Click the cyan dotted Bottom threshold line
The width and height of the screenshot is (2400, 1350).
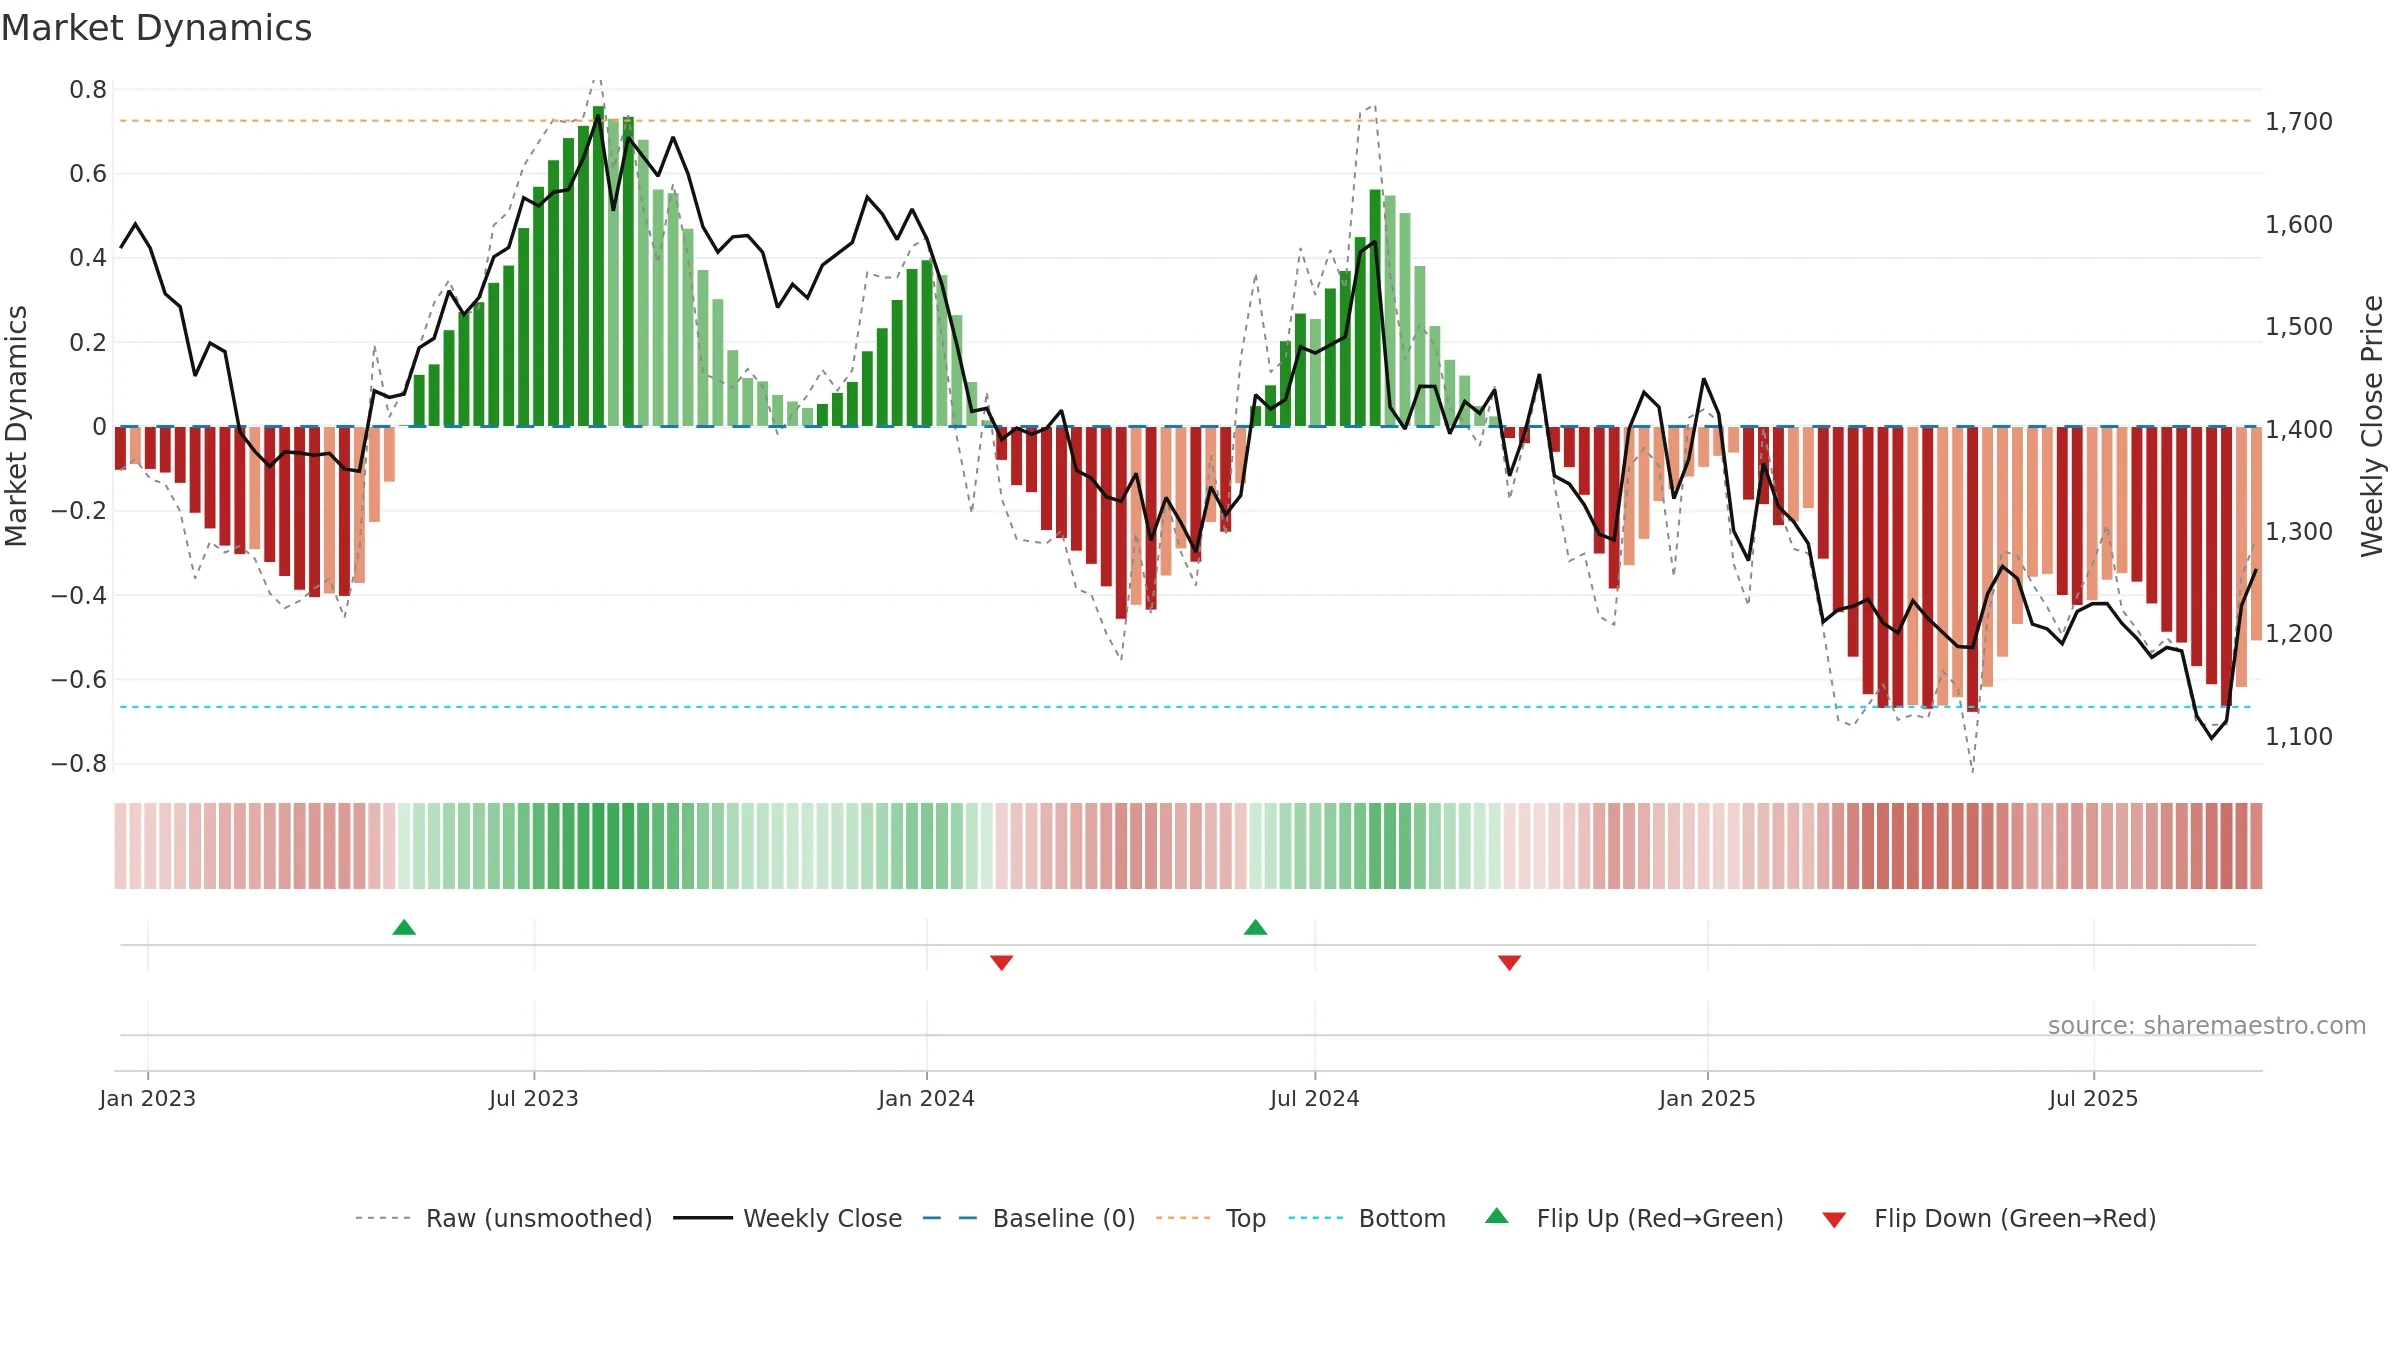pyautogui.click(x=1185, y=707)
